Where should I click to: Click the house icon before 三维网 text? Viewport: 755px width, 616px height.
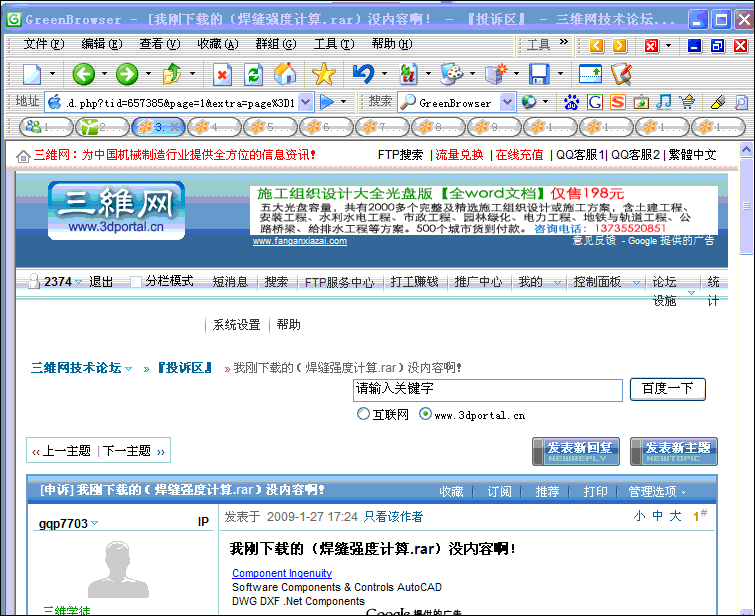pyautogui.click(x=23, y=156)
